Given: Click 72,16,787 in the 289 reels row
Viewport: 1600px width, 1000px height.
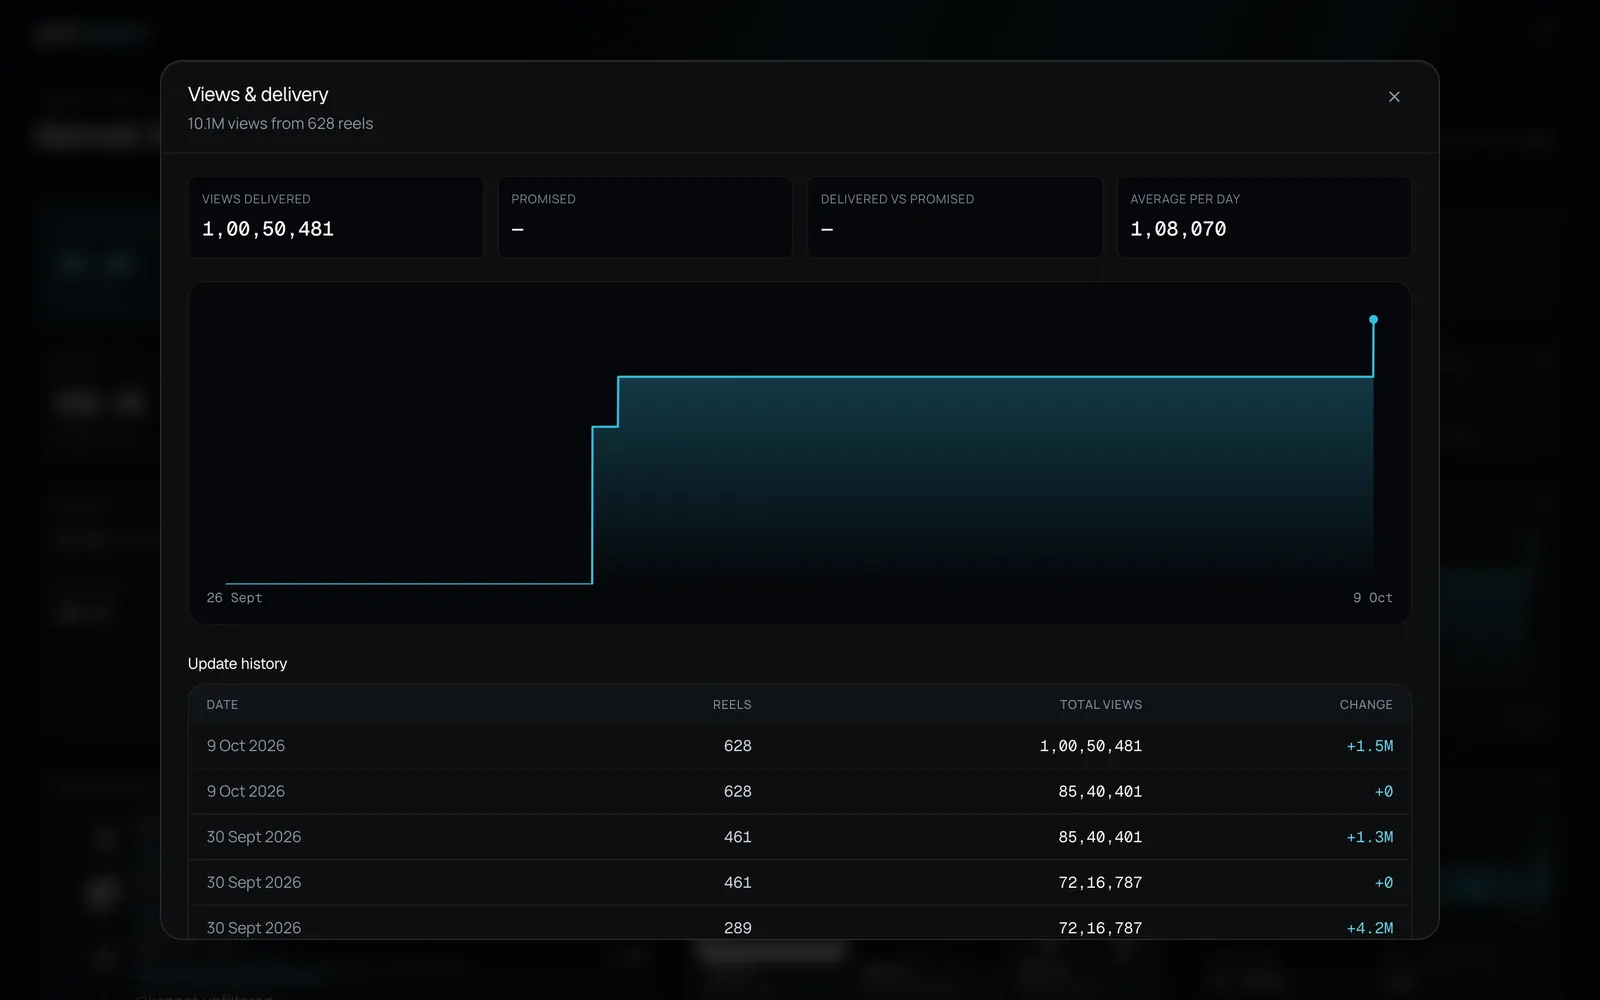Looking at the screenshot, I should [1100, 928].
